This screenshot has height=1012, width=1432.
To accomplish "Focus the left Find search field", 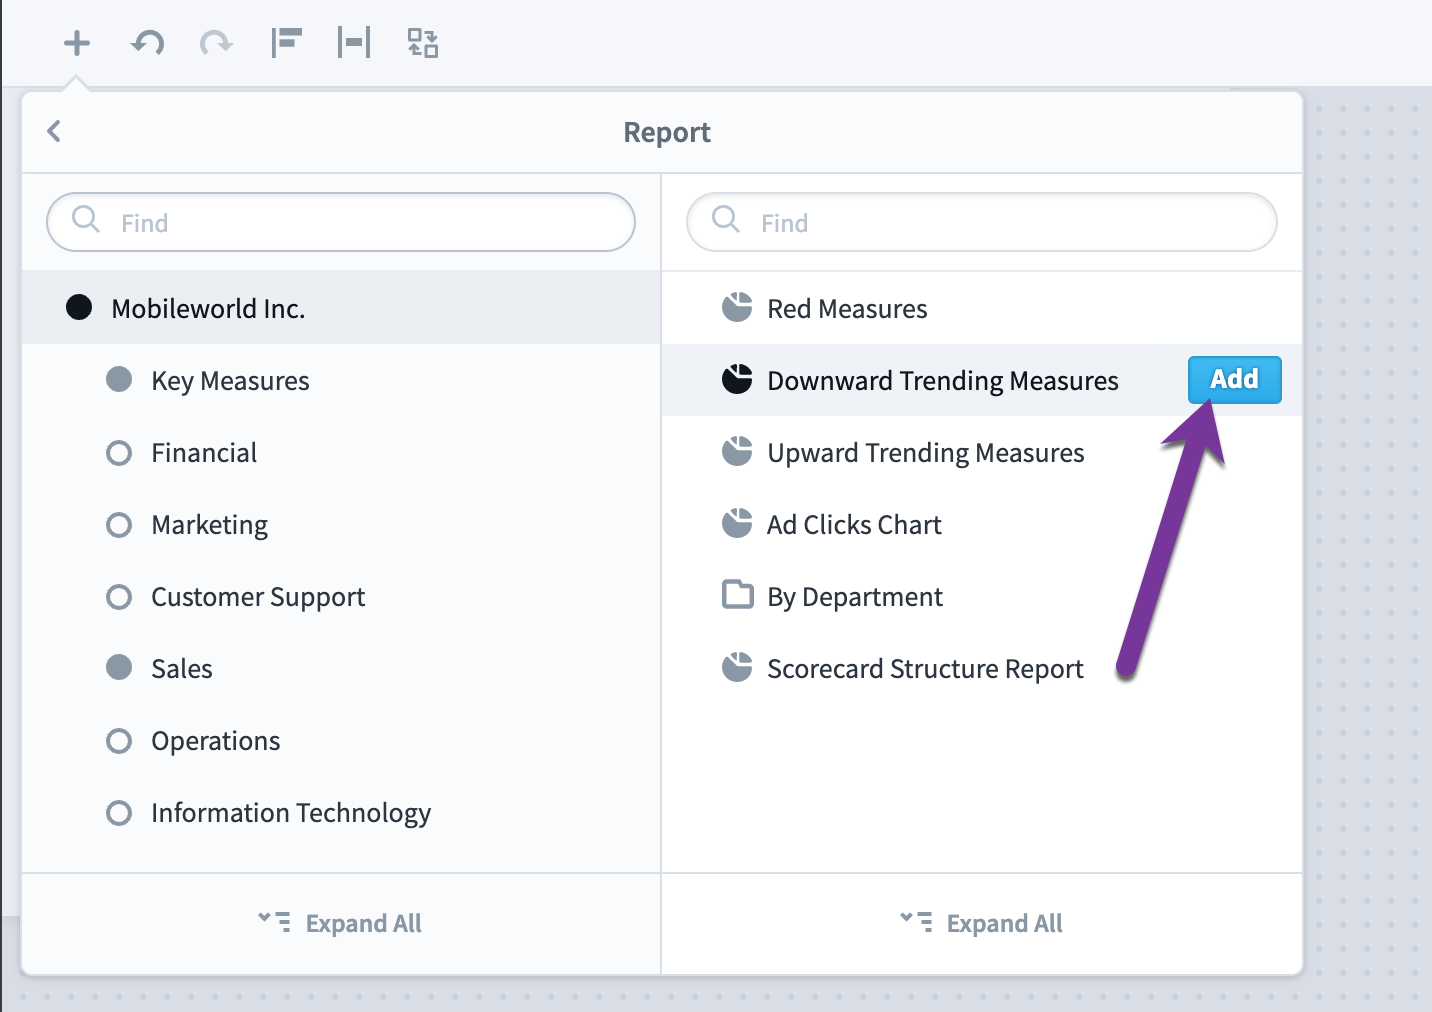I will pos(341,222).
